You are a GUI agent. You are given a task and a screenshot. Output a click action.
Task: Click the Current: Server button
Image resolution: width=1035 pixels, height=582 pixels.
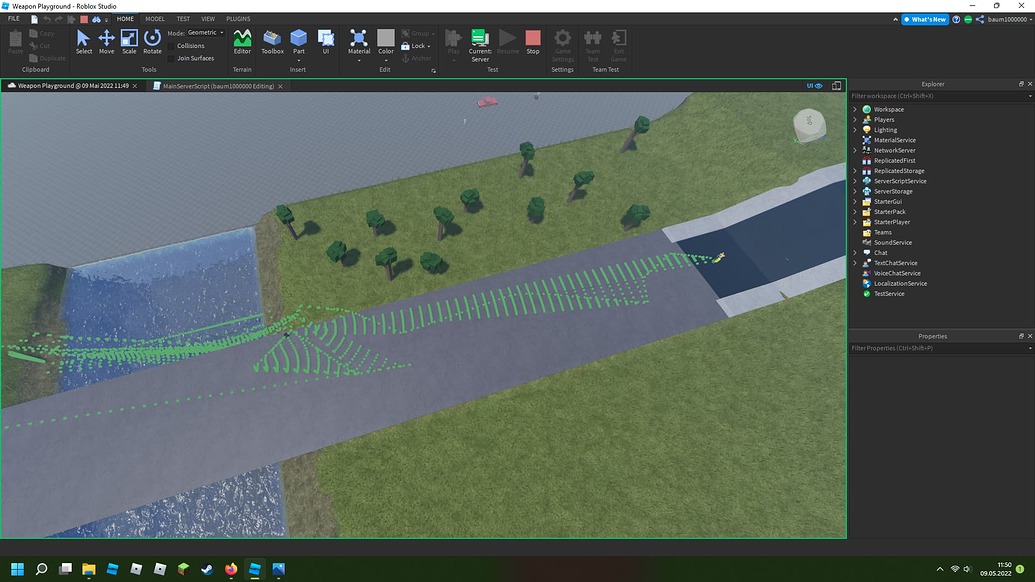(480, 40)
